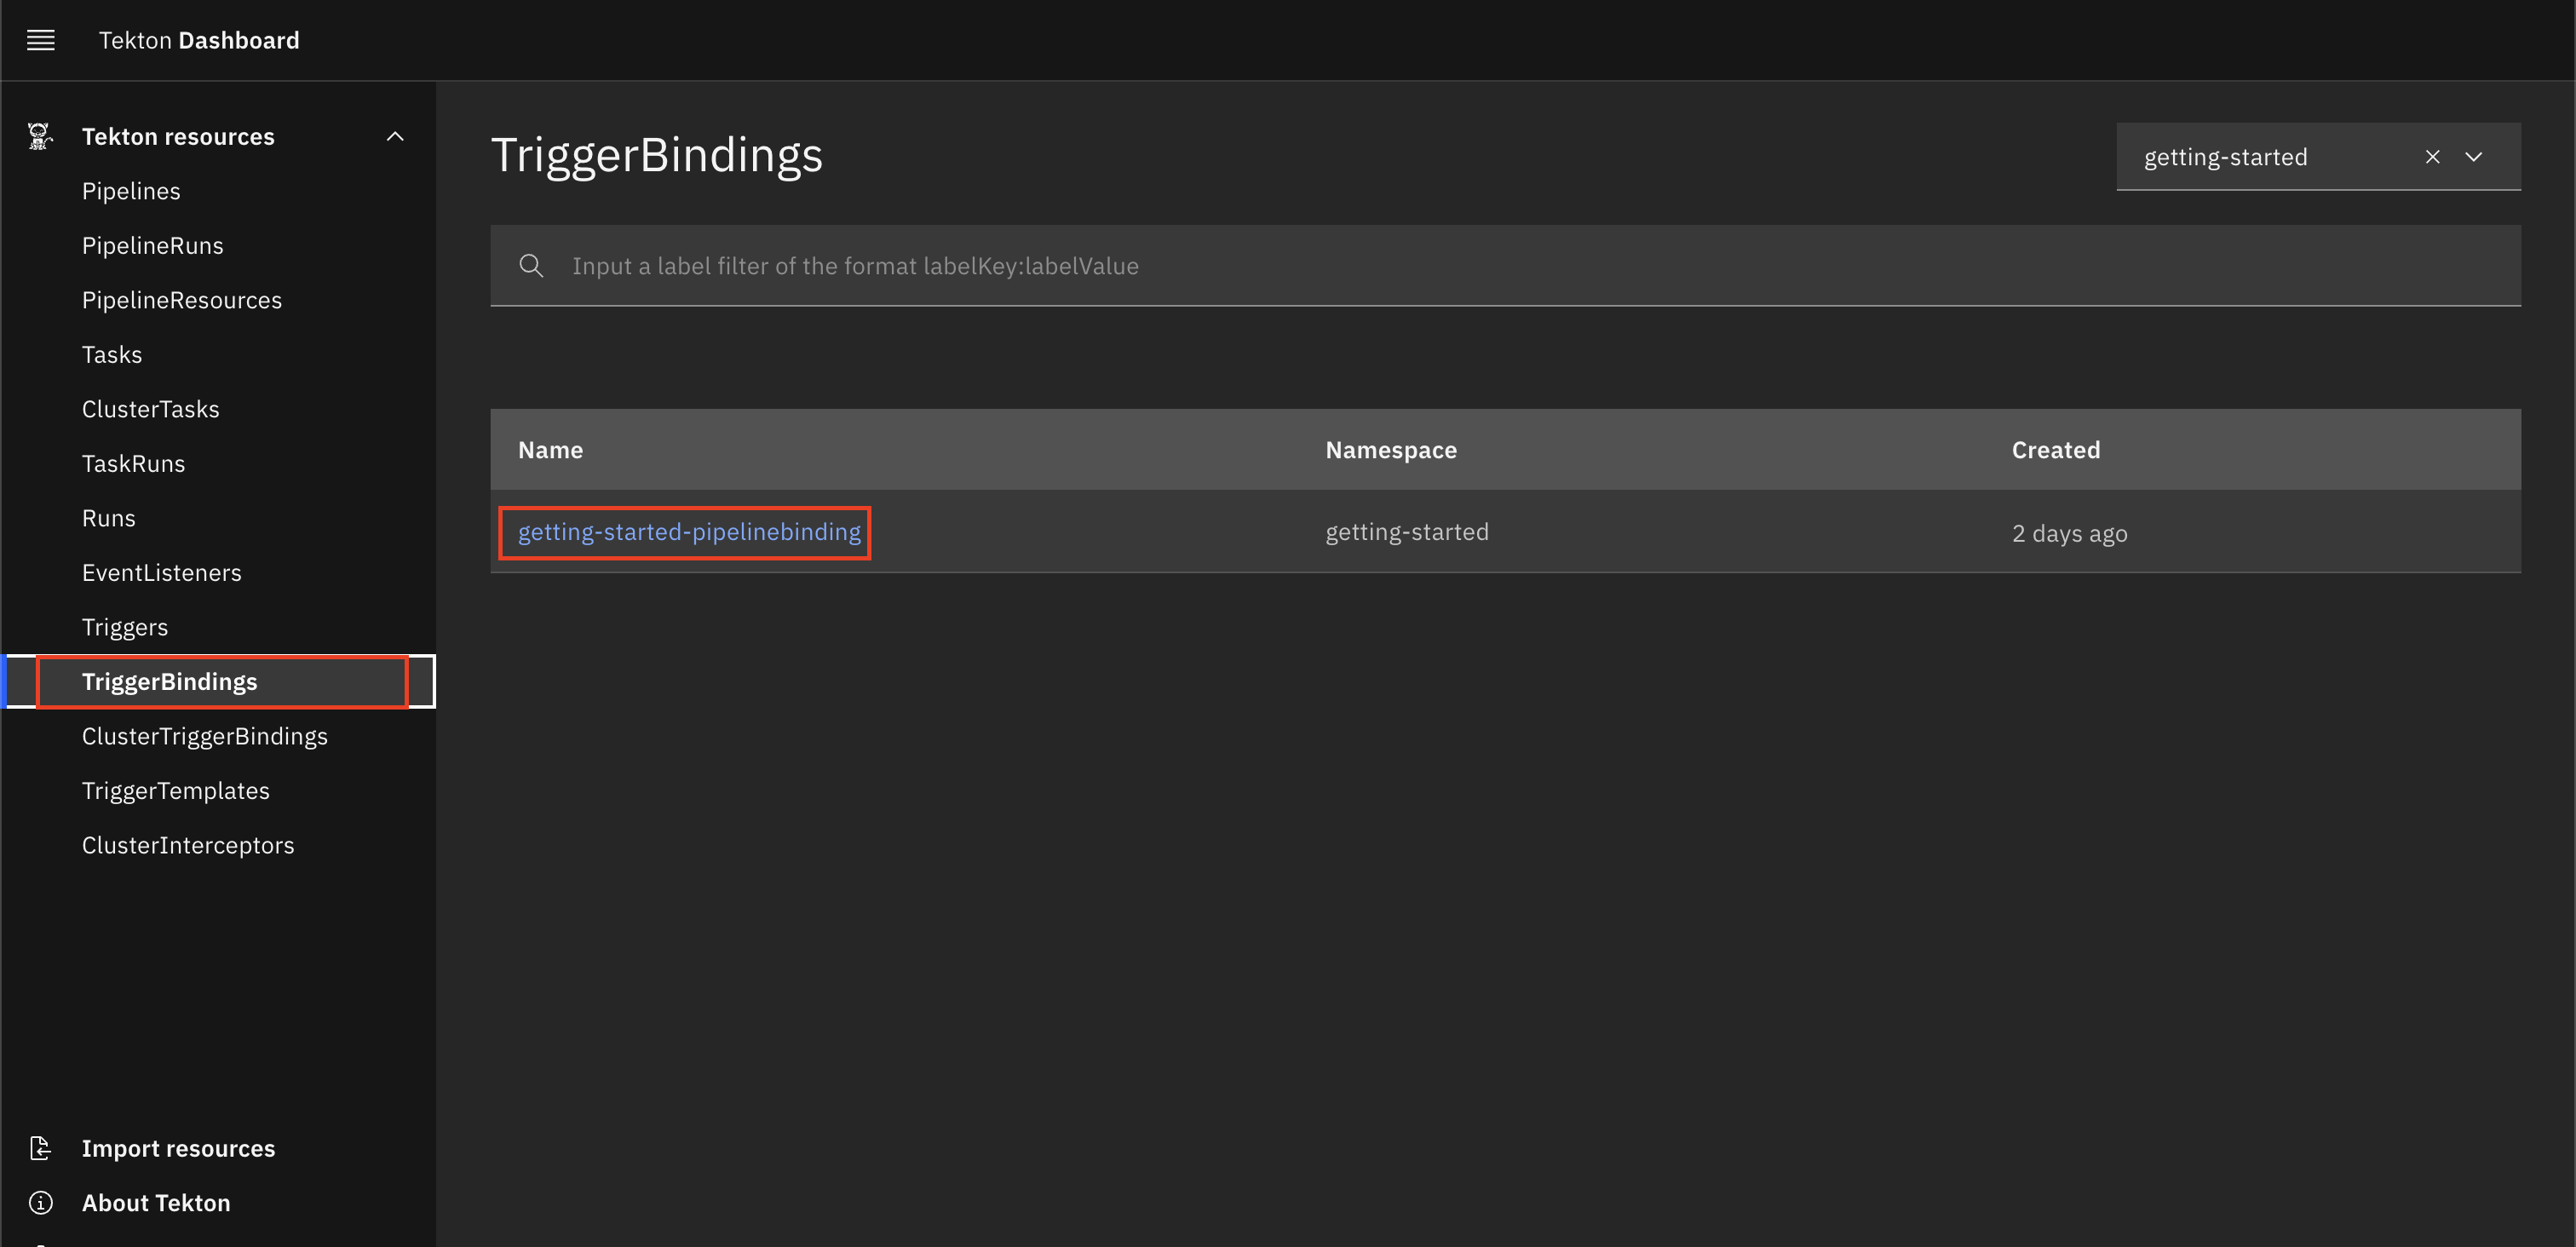Collapse the Tekton resources section

395,136
